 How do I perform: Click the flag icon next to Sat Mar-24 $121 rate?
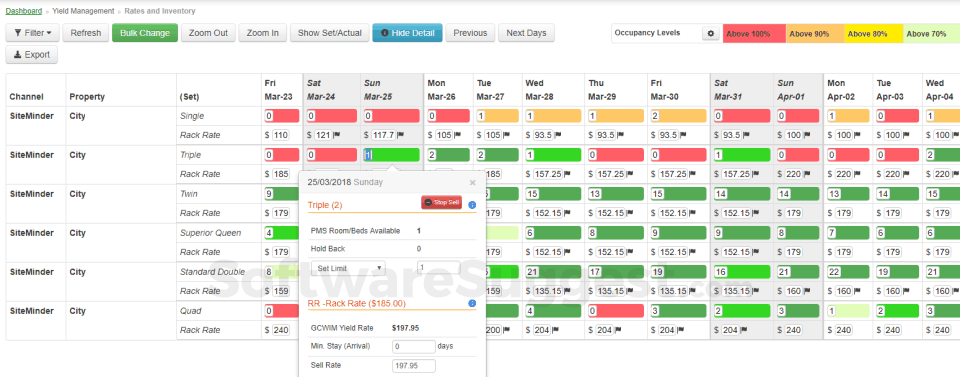coord(336,135)
